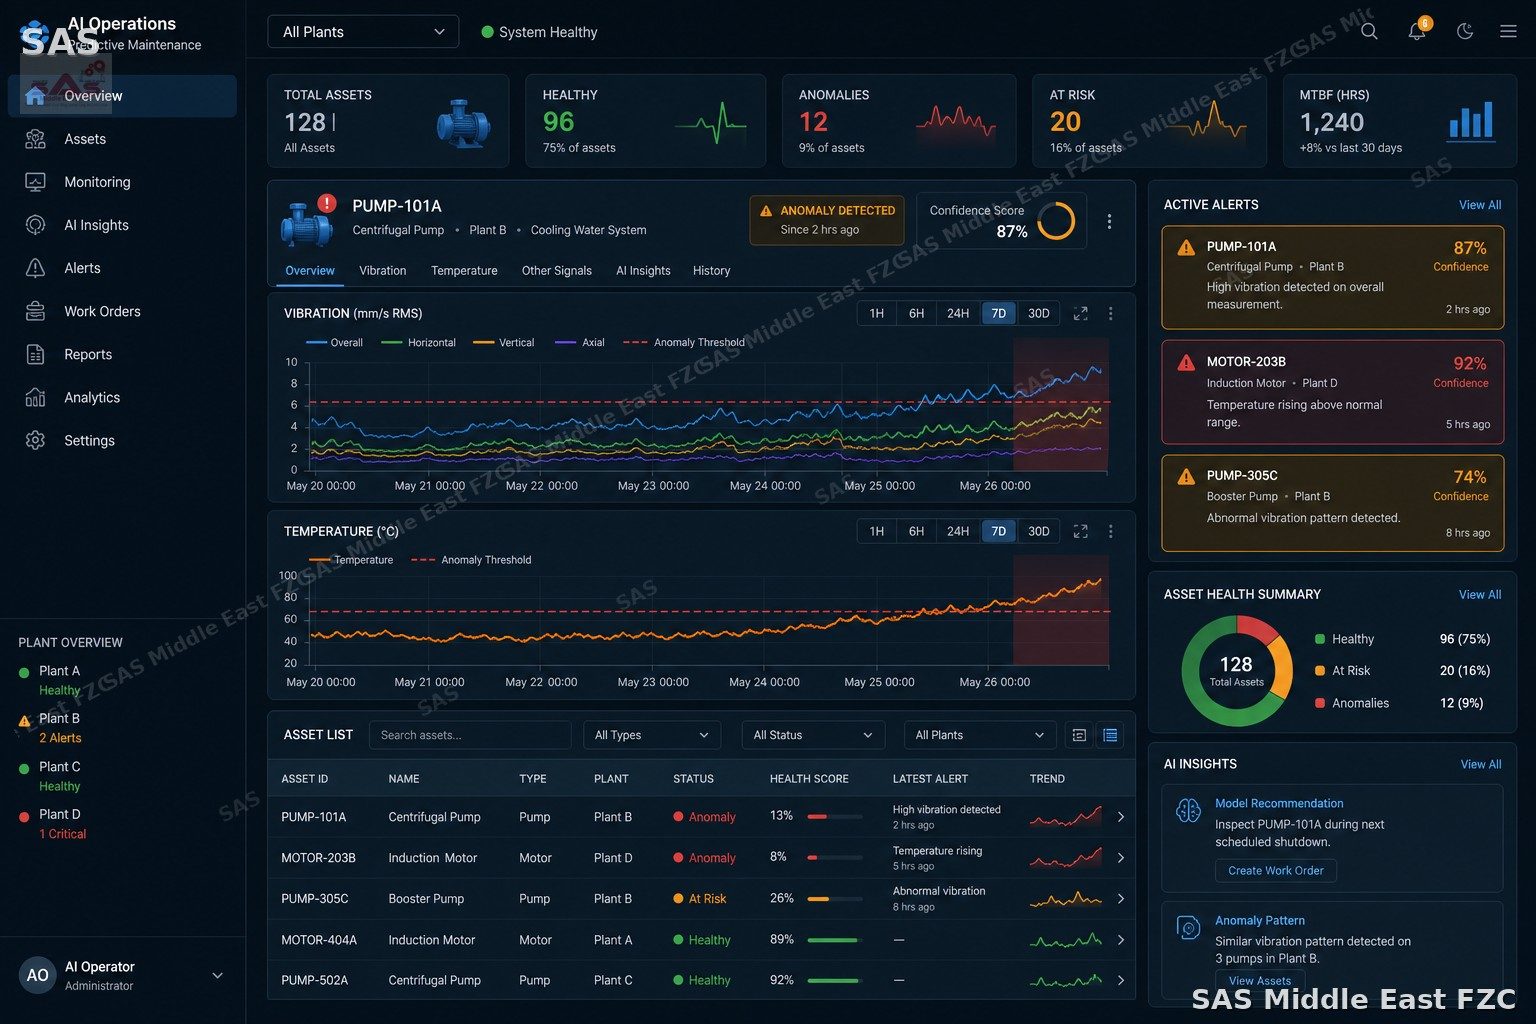Open the search icon in top bar
This screenshot has width=1536, height=1024.
(x=1369, y=31)
